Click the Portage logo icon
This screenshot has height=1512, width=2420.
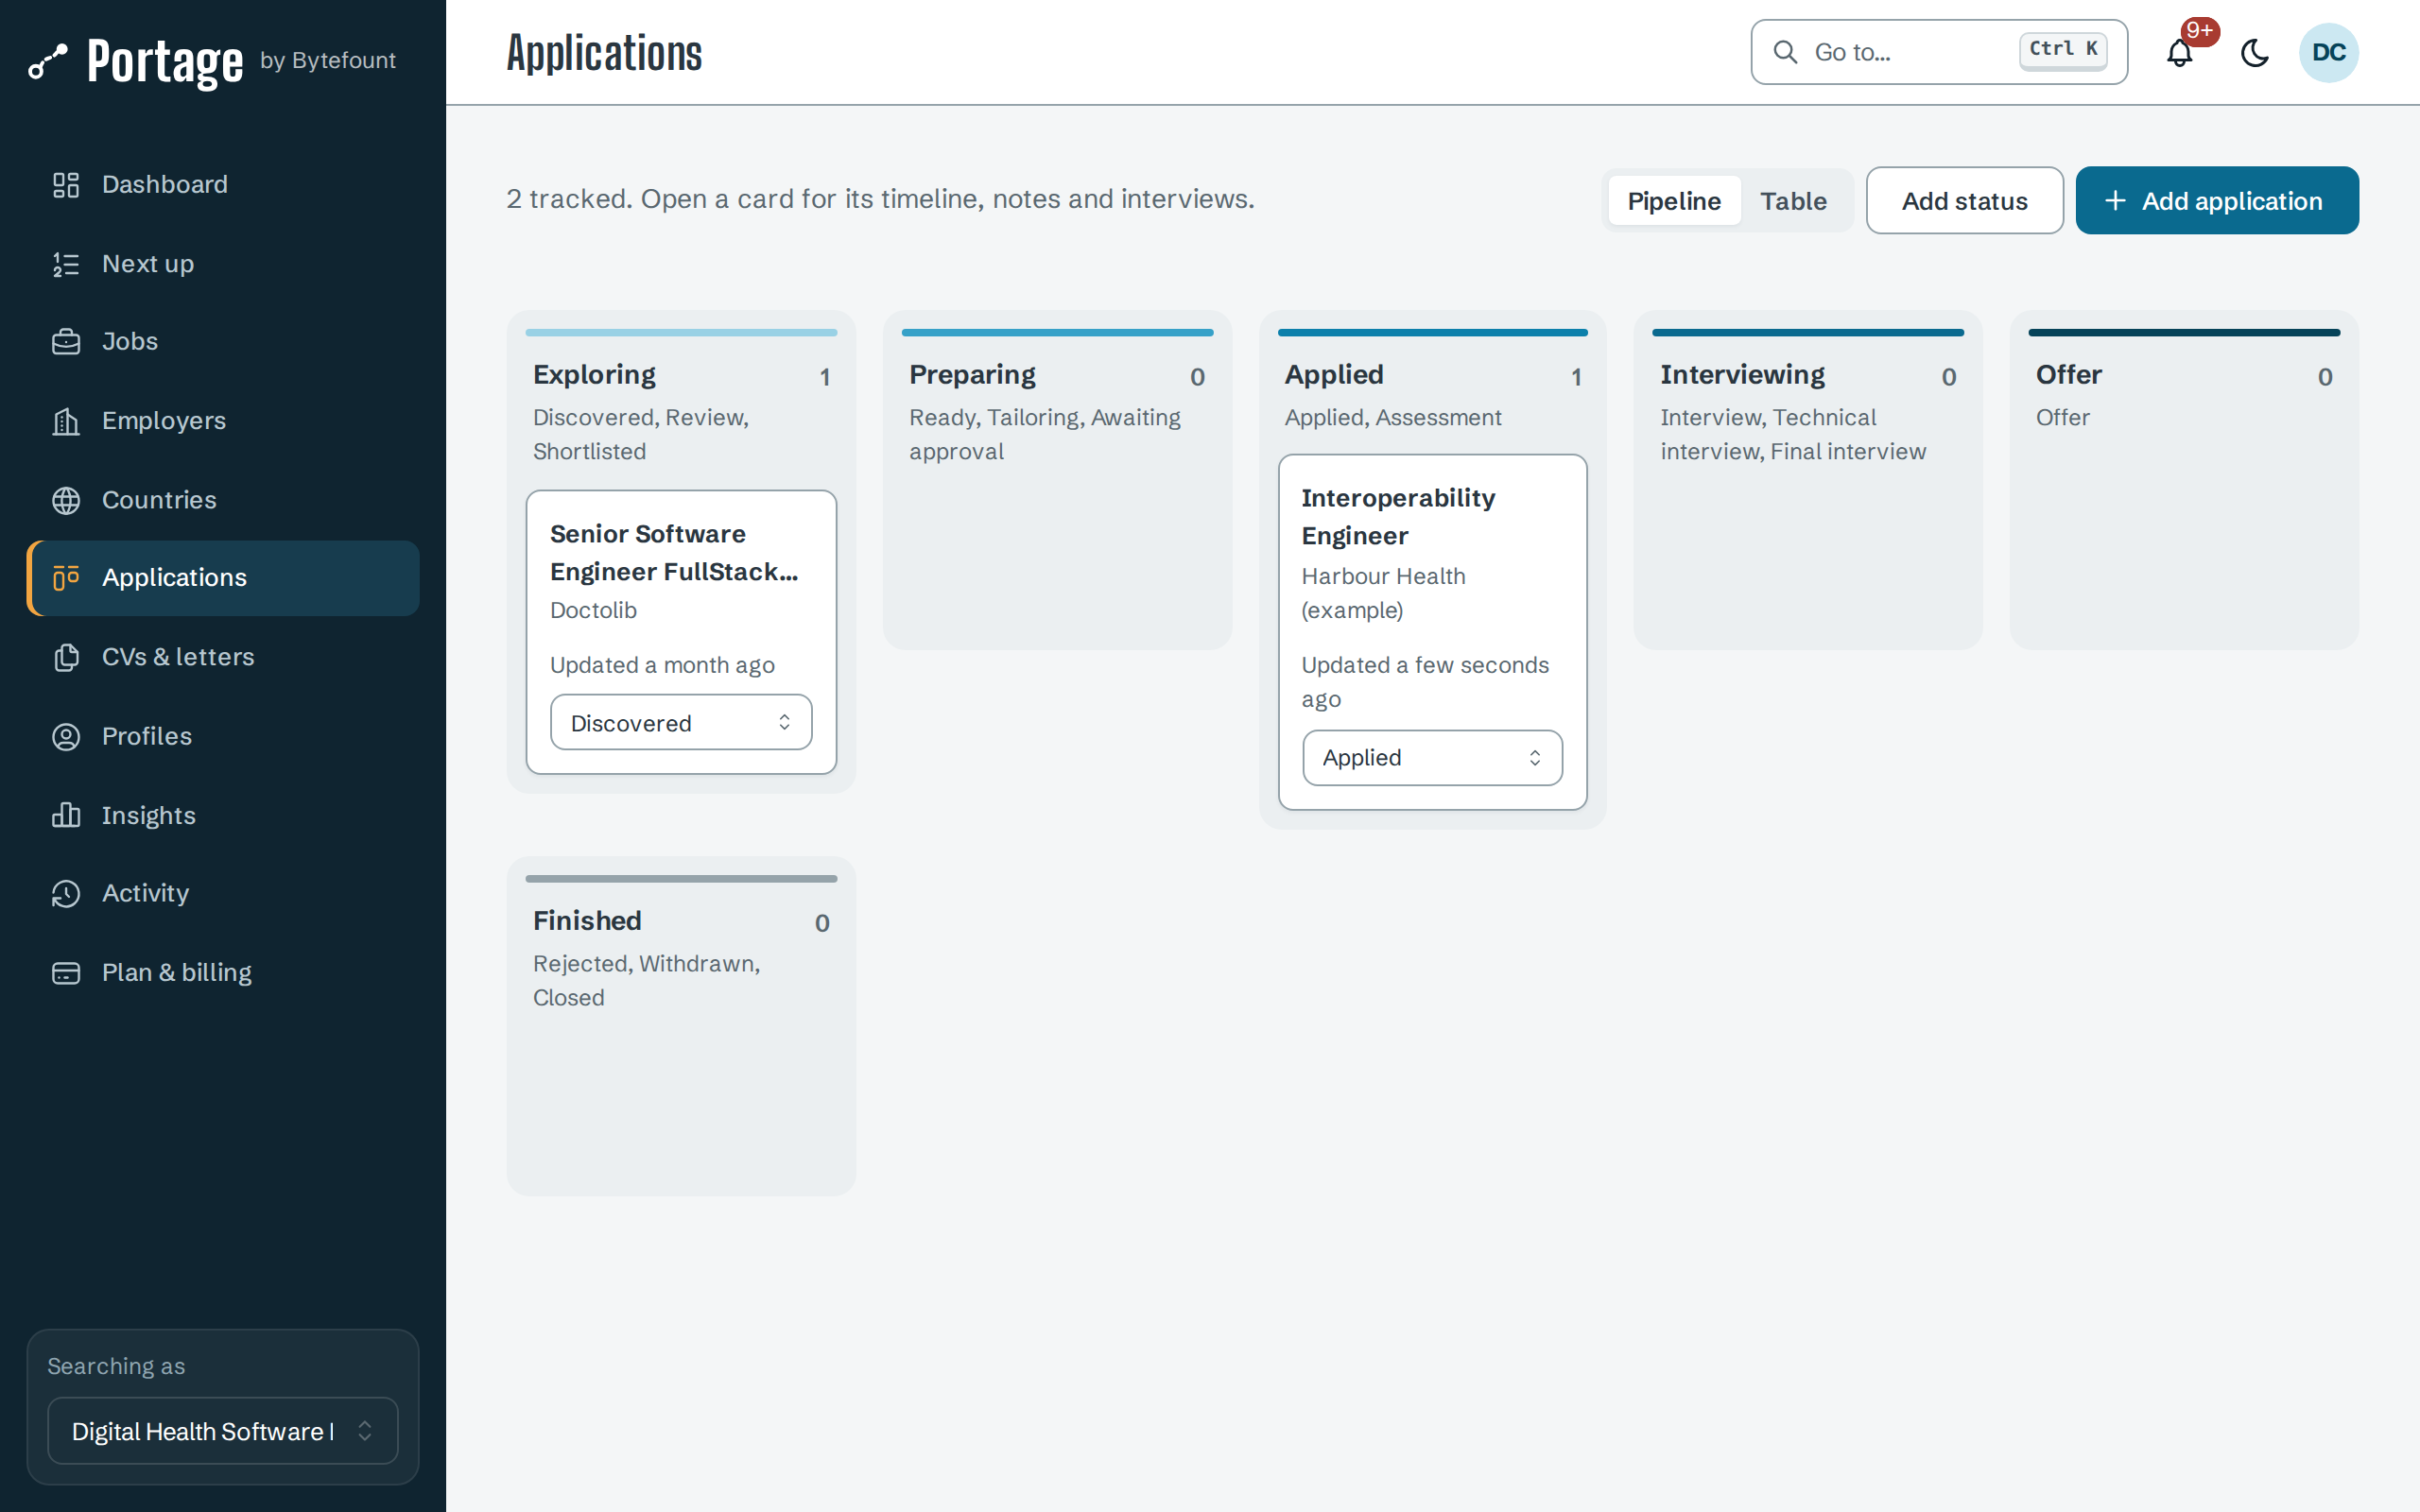pyautogui.click(x=48, y=62)
